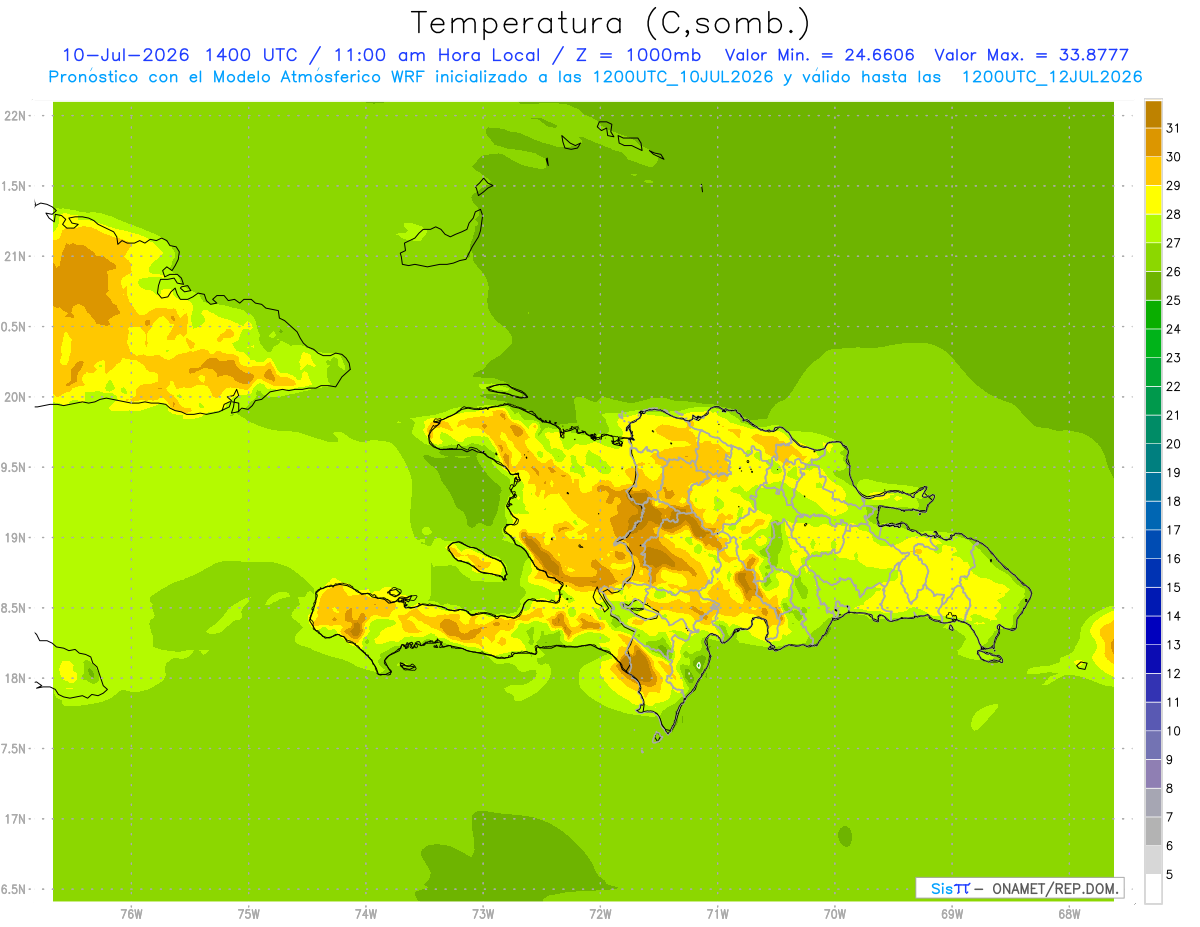The height and width of the screenshot is (927, 1200).
Task: Click the 'Valor Max. = 33.8777' readout
Action: click(1031, 55)
